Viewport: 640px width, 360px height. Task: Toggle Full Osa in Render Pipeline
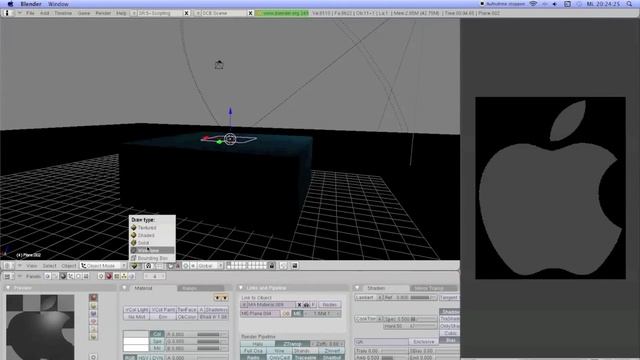pos(253,351)
